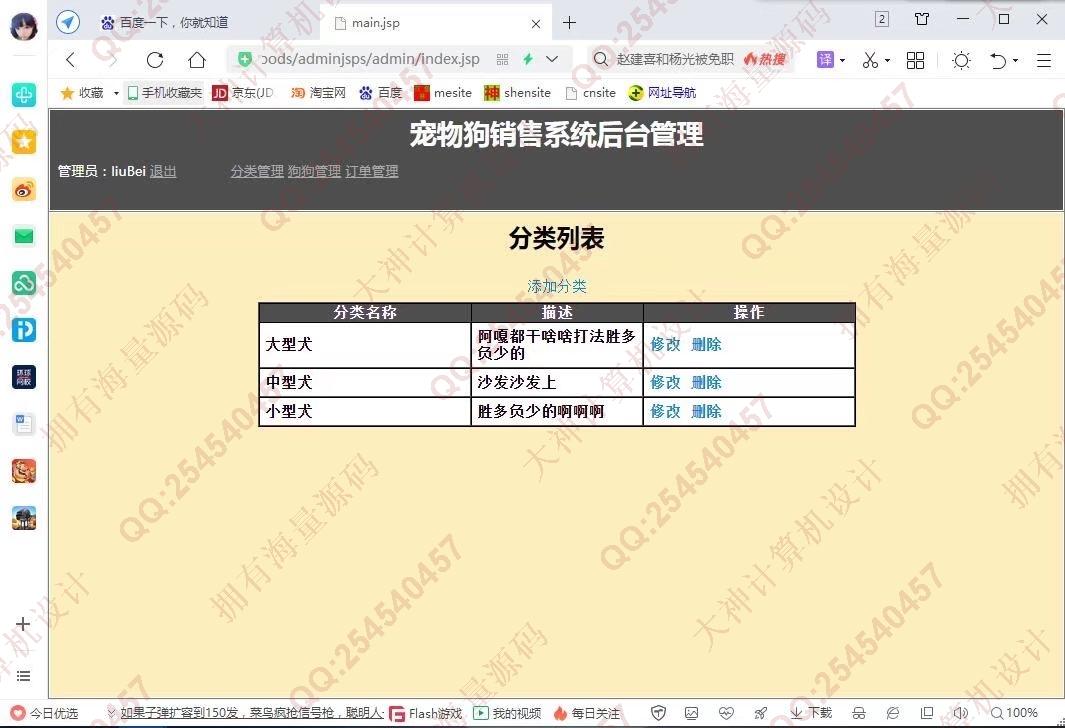Screen dimensions: 1065x728
Task: Open 分类管理 menu link
Action: click(x=257, y=171)
